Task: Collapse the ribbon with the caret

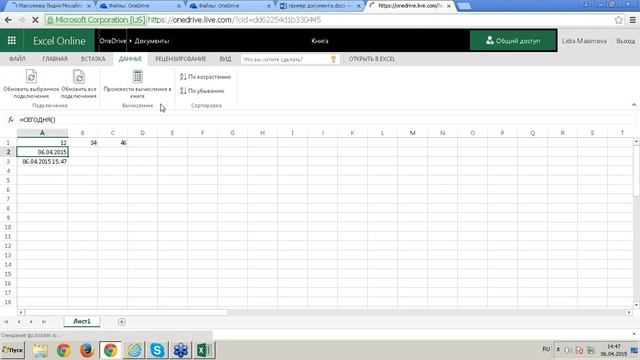Action: click(x=634, y=105)
